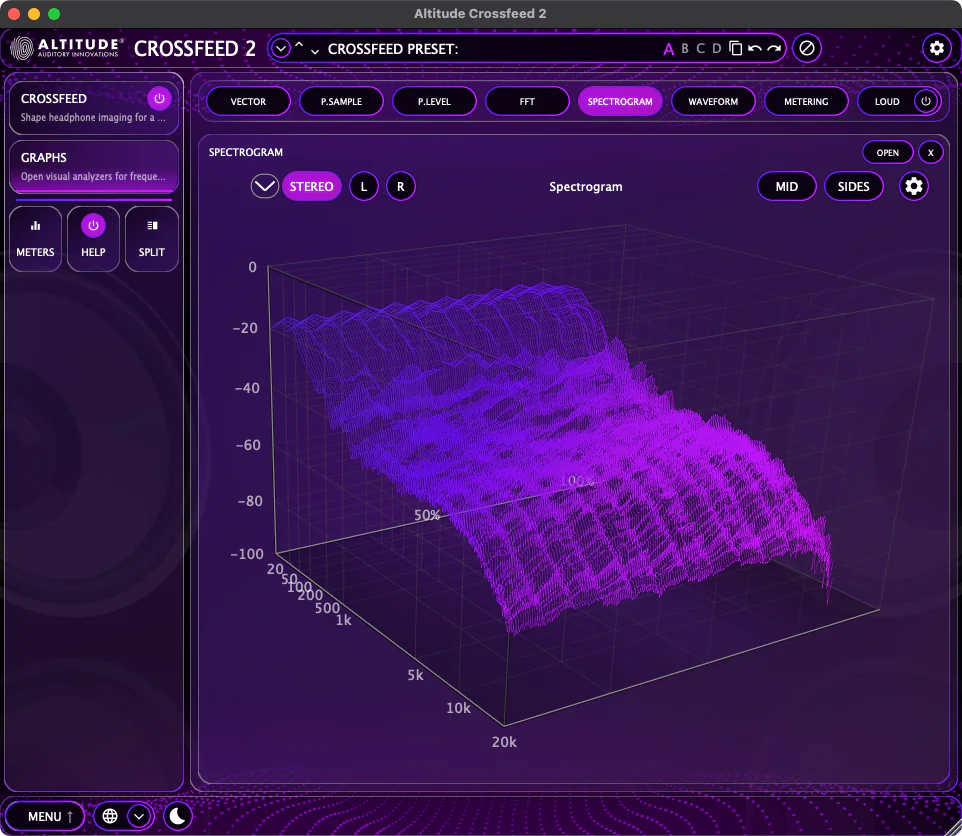962x836 pixels.
Task: Copy preset with the copy icon
Action: [736, 48]
